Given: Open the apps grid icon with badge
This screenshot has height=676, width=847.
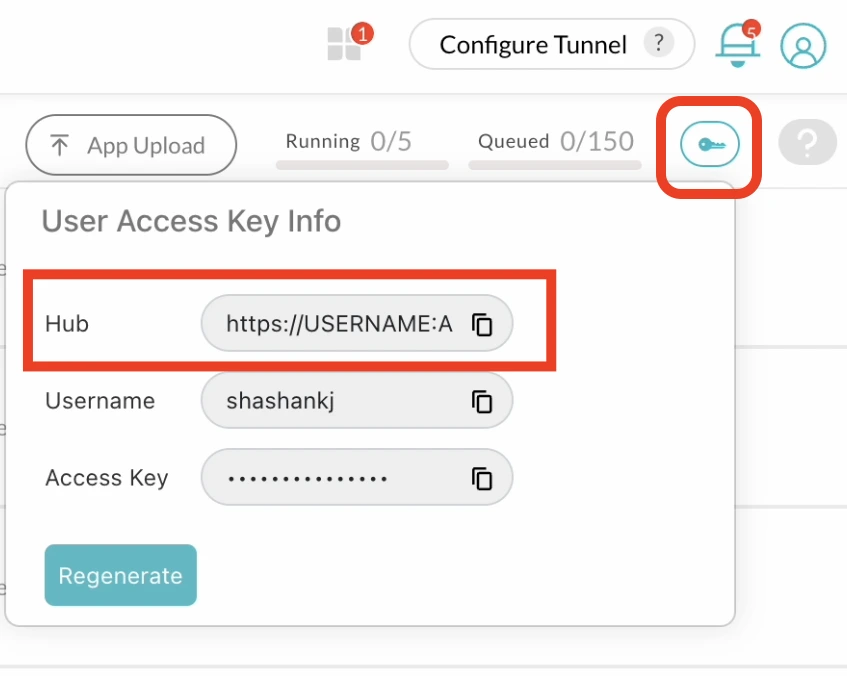Looking at the screenshot, I should (x=345, y=44).
